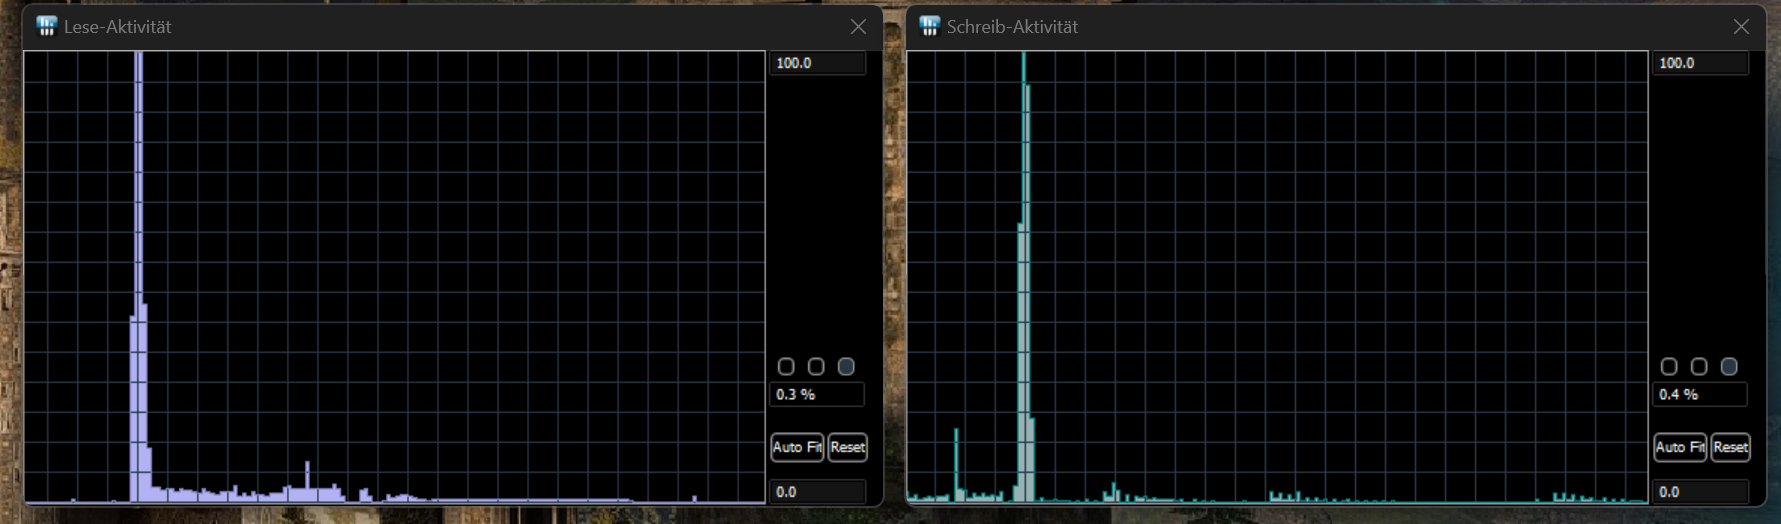Select the leftmost mode toggle in Lese-Aktivität
The width and height of the screenshot is (1781, 524).
click(786, 366)
